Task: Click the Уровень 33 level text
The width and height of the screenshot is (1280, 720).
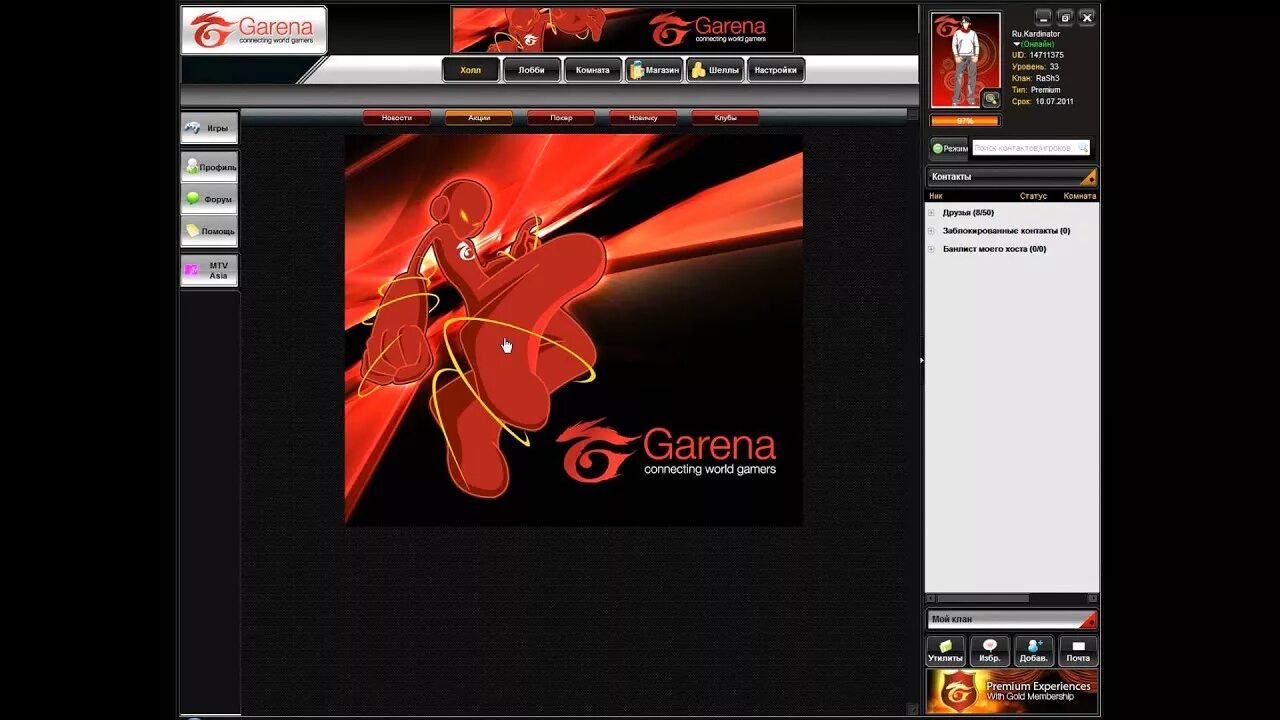Action: click(1035, 67)
